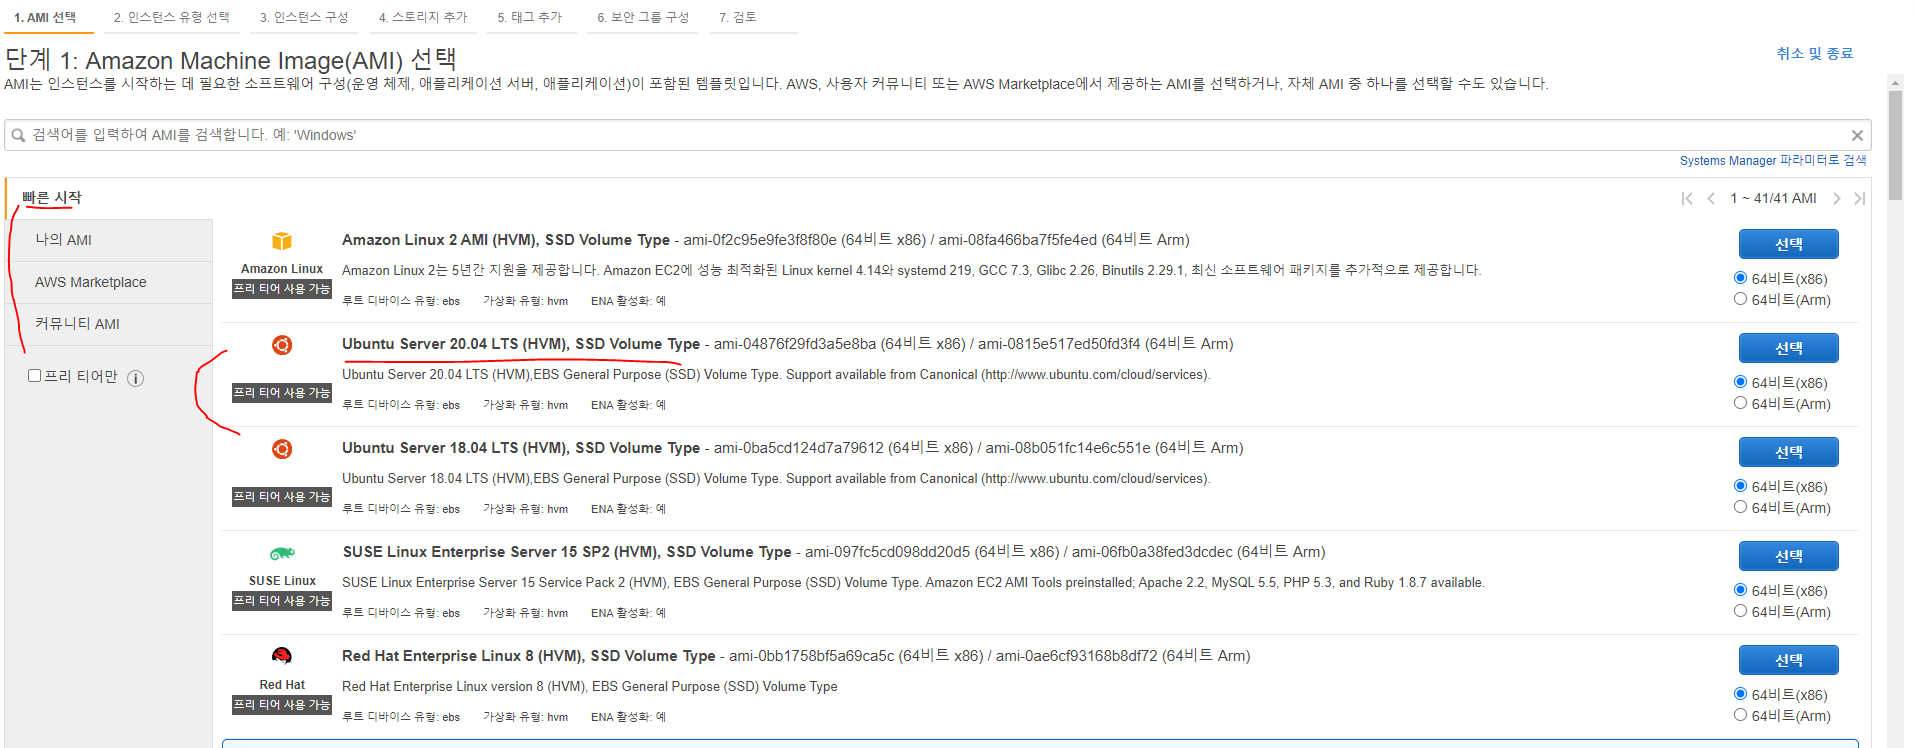Open step 1 AMI 선택 tab
This screenshot has width=1915, height=748.
pyautogui.click(x=46, y=18)
